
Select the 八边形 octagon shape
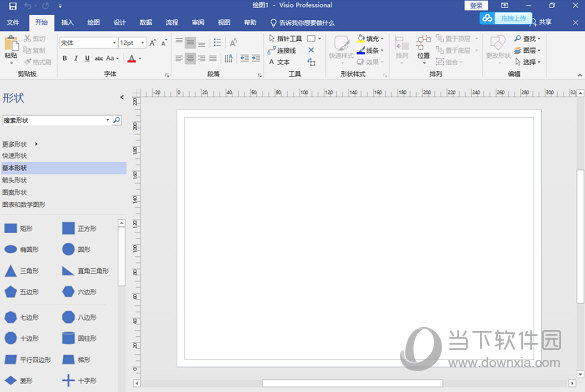(x=79, y=317)
